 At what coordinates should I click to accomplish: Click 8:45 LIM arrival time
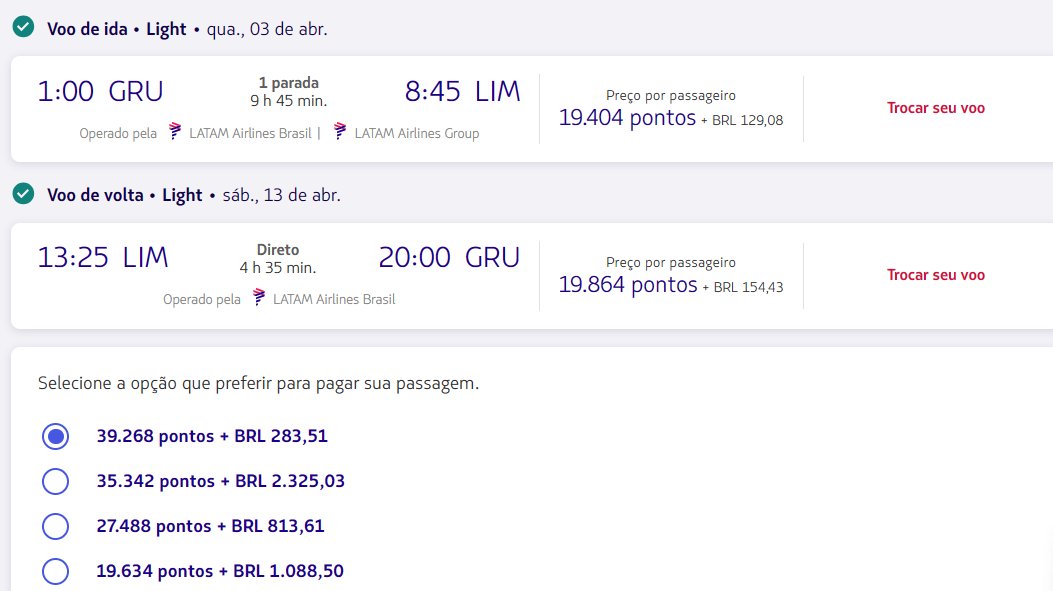pos(463,91)
